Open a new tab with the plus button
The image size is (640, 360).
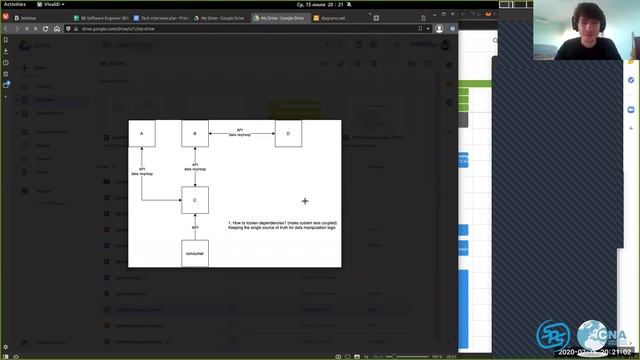tap(376, 18)
